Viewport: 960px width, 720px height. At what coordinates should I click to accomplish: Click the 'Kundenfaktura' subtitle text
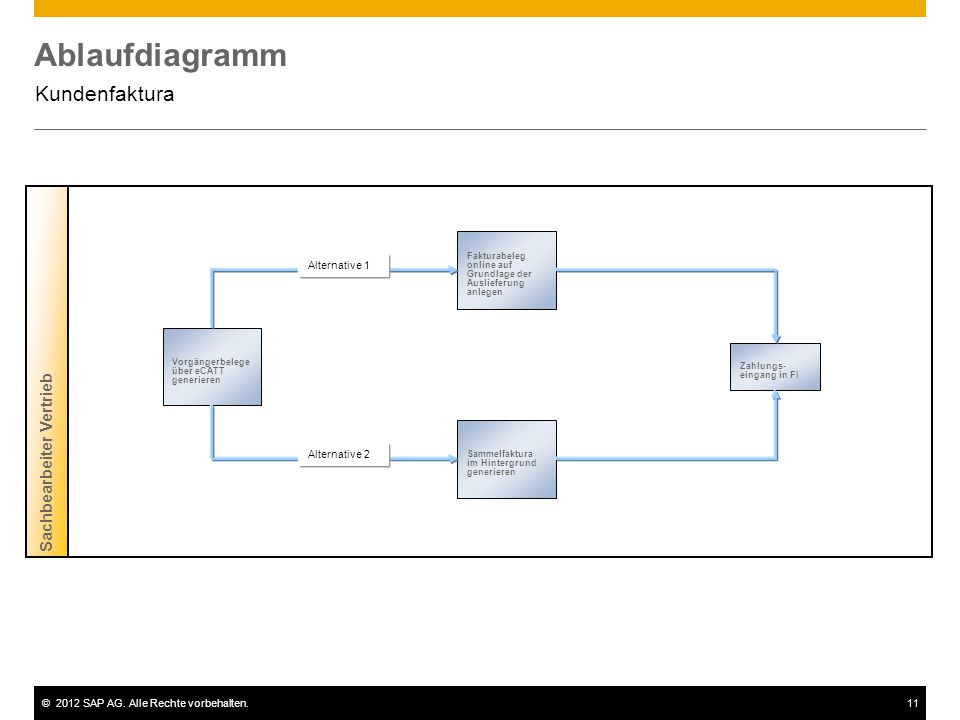(105, 94)
